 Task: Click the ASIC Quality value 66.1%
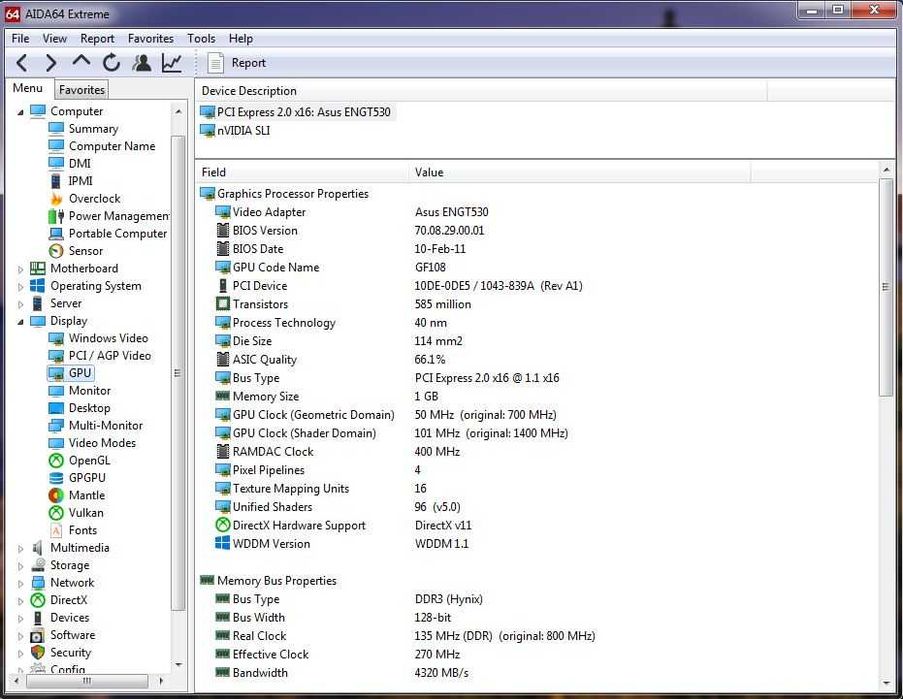tap(430, 359)
